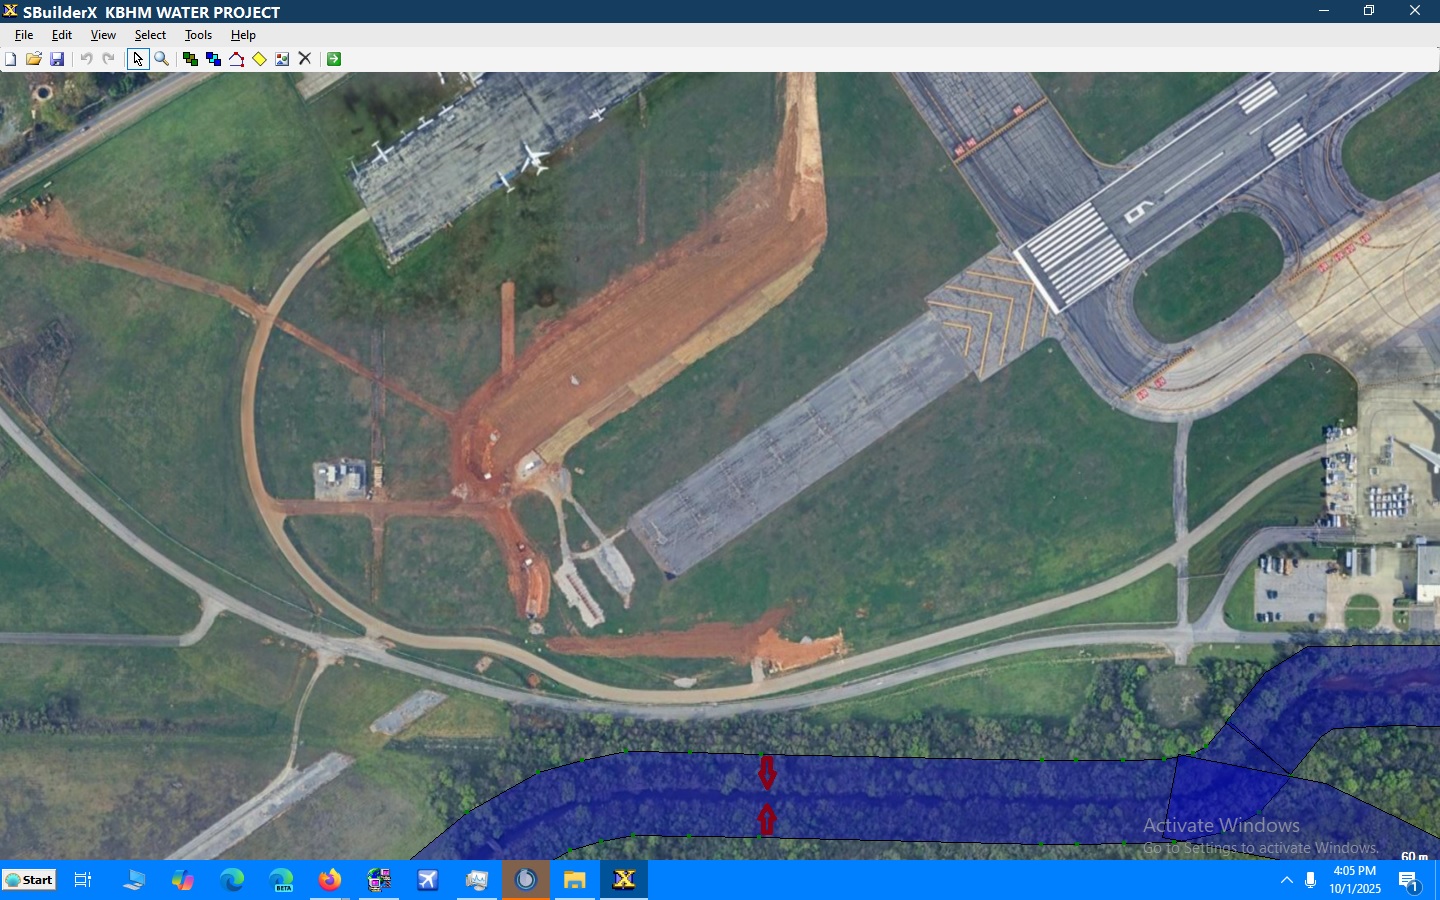This screenshot has width=1440, height=900.
Task: Click the Start button on the taskbar
Action: pyautogui.click(x=29, y=880)
